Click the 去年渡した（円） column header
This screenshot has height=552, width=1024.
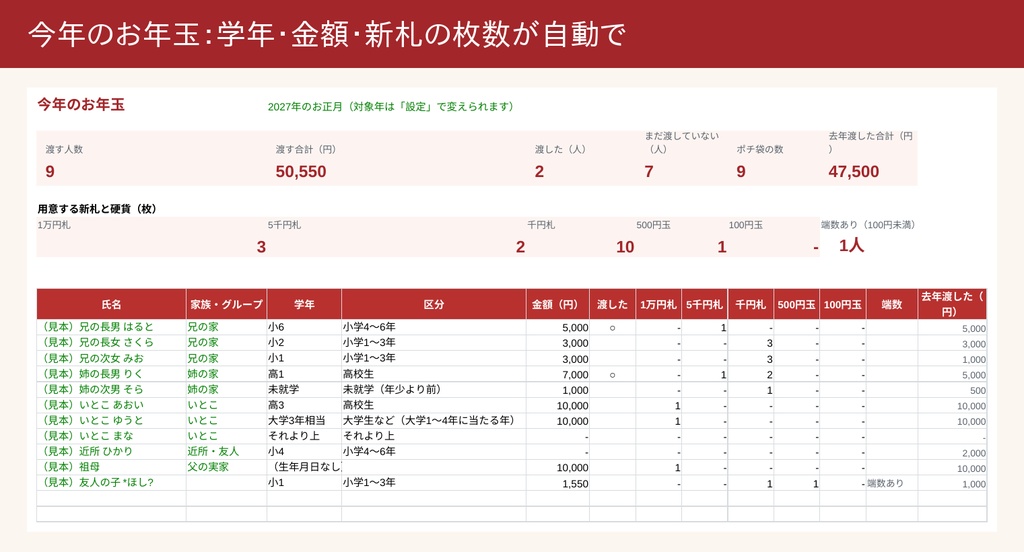click(952, 304)
